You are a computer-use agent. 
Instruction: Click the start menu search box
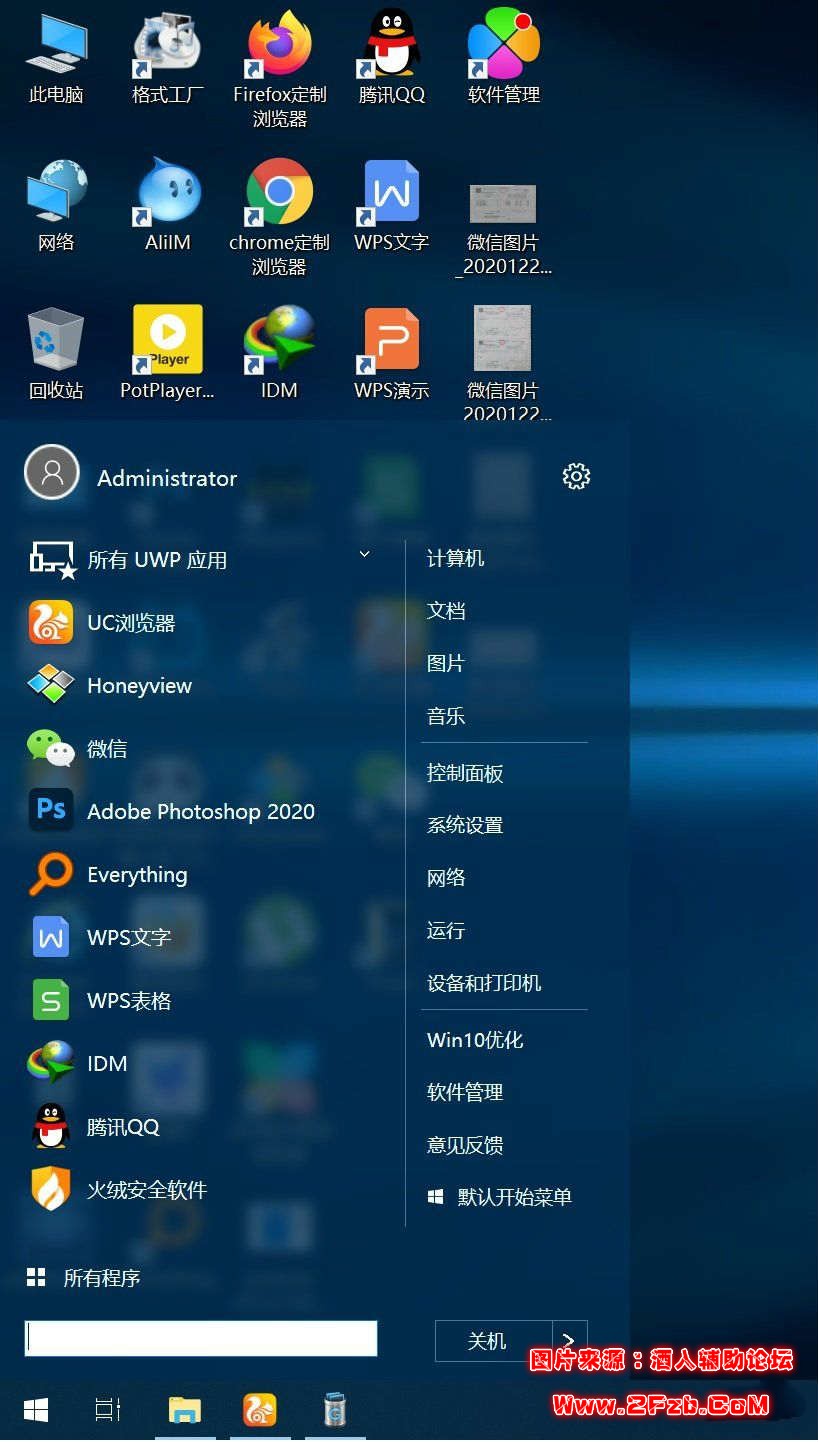pyautogui.click(x=201, y=1338)
